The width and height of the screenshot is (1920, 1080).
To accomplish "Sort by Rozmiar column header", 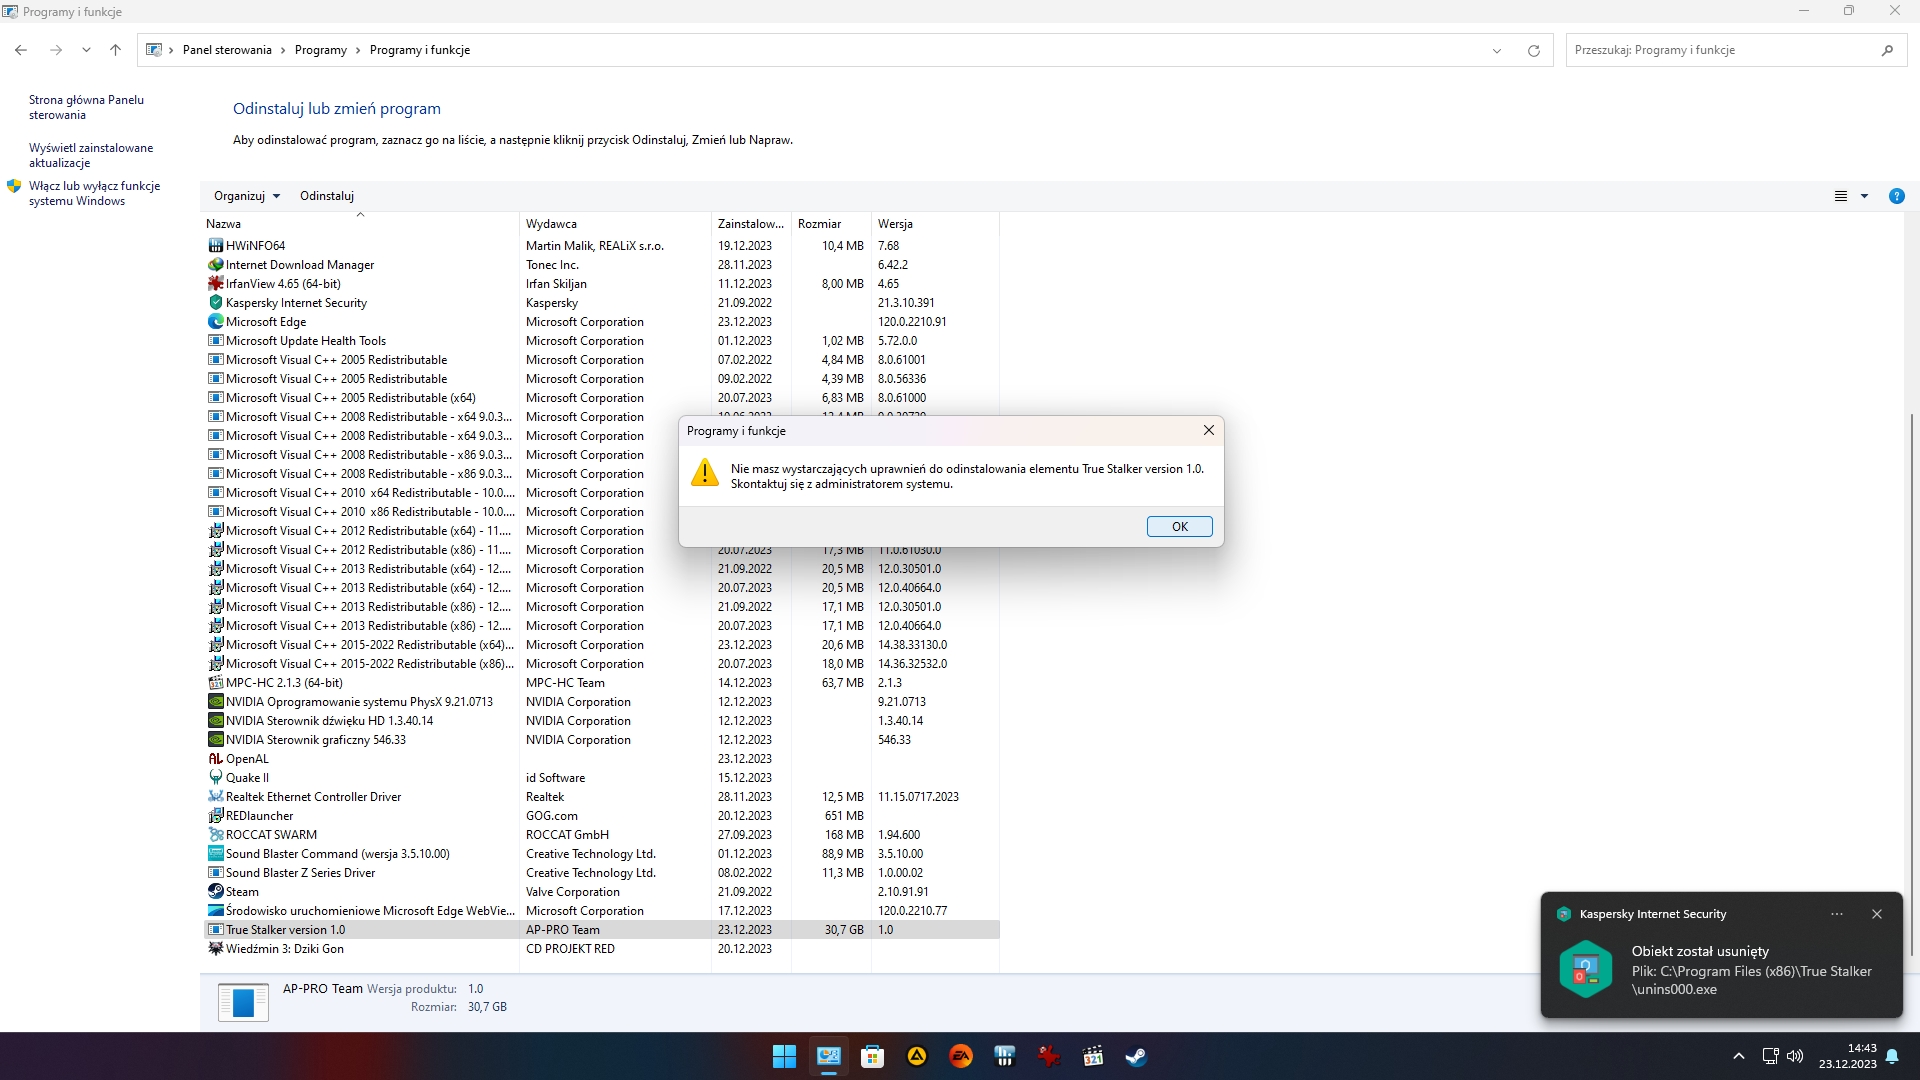I will coord(831,224).
